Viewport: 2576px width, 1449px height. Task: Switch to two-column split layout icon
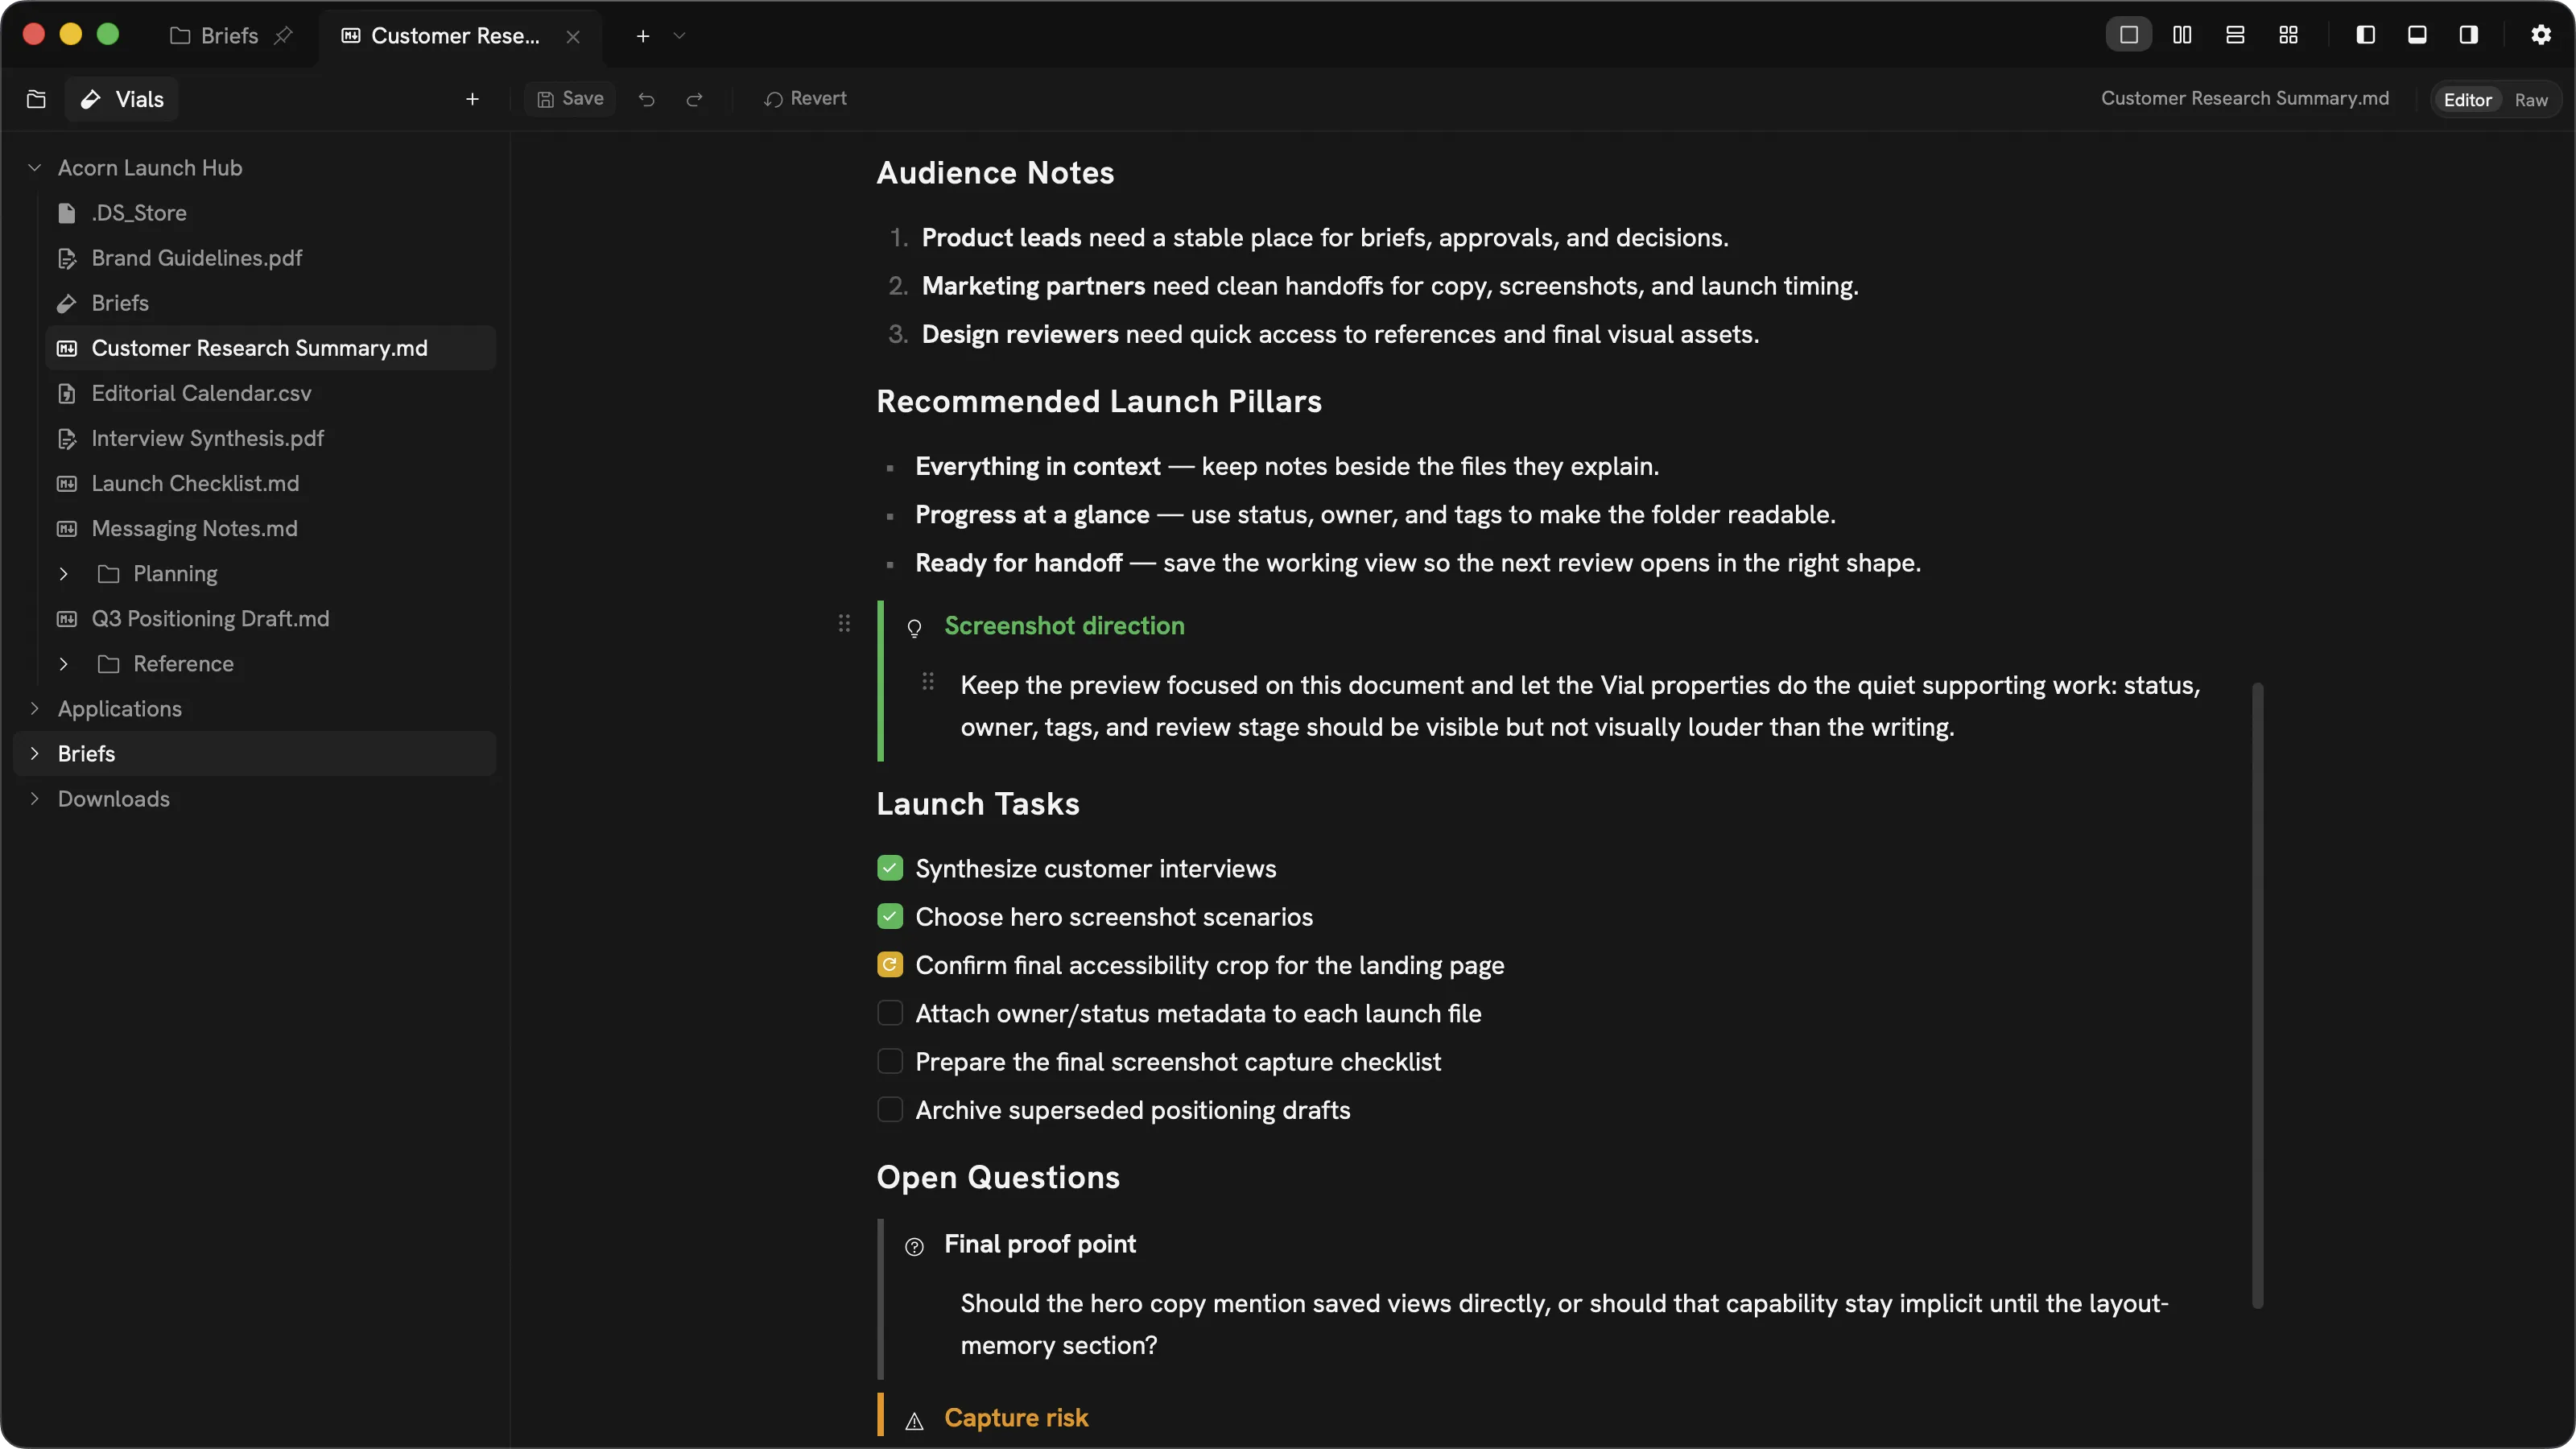pyautogui.click(x=2182, y=35)
